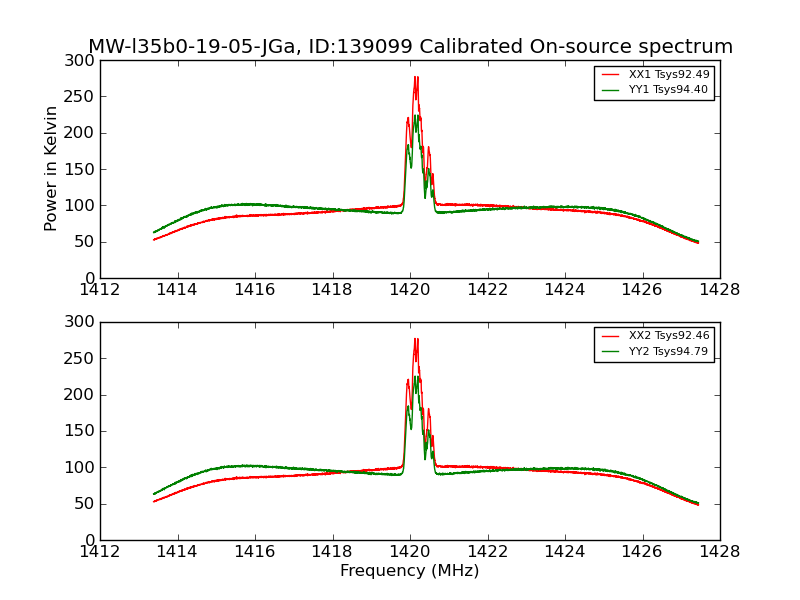This screenshot has width=800, height=600.
Task: Click the 1416 tick label of top plot
Action: 255,290
